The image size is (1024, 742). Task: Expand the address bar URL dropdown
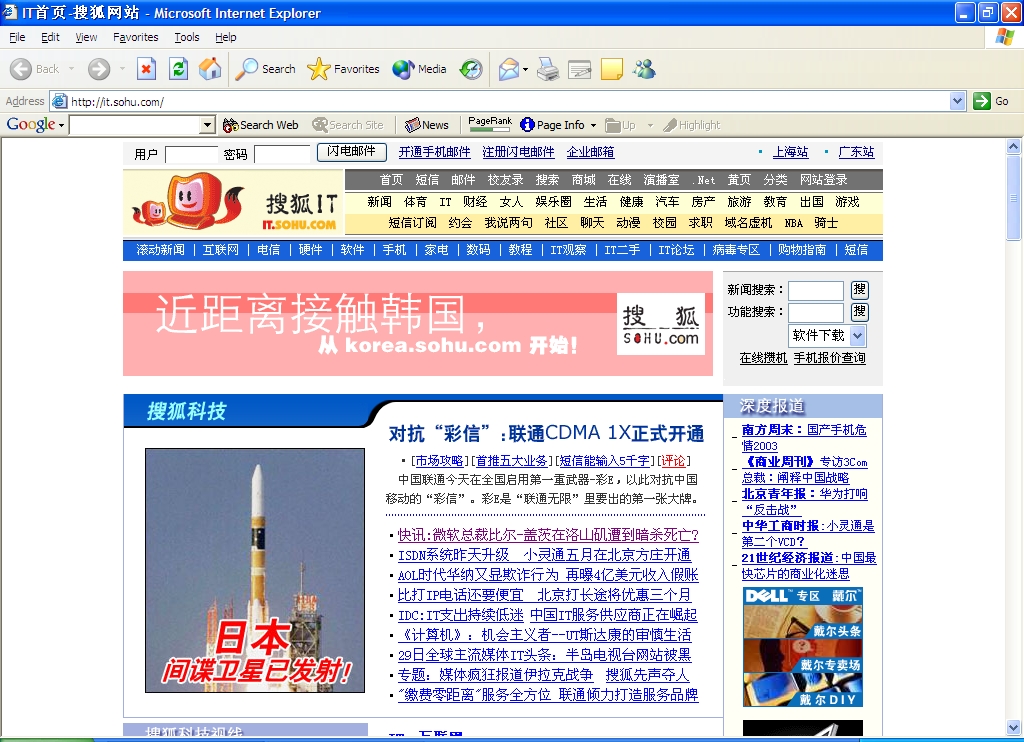(x=957, y=101)
